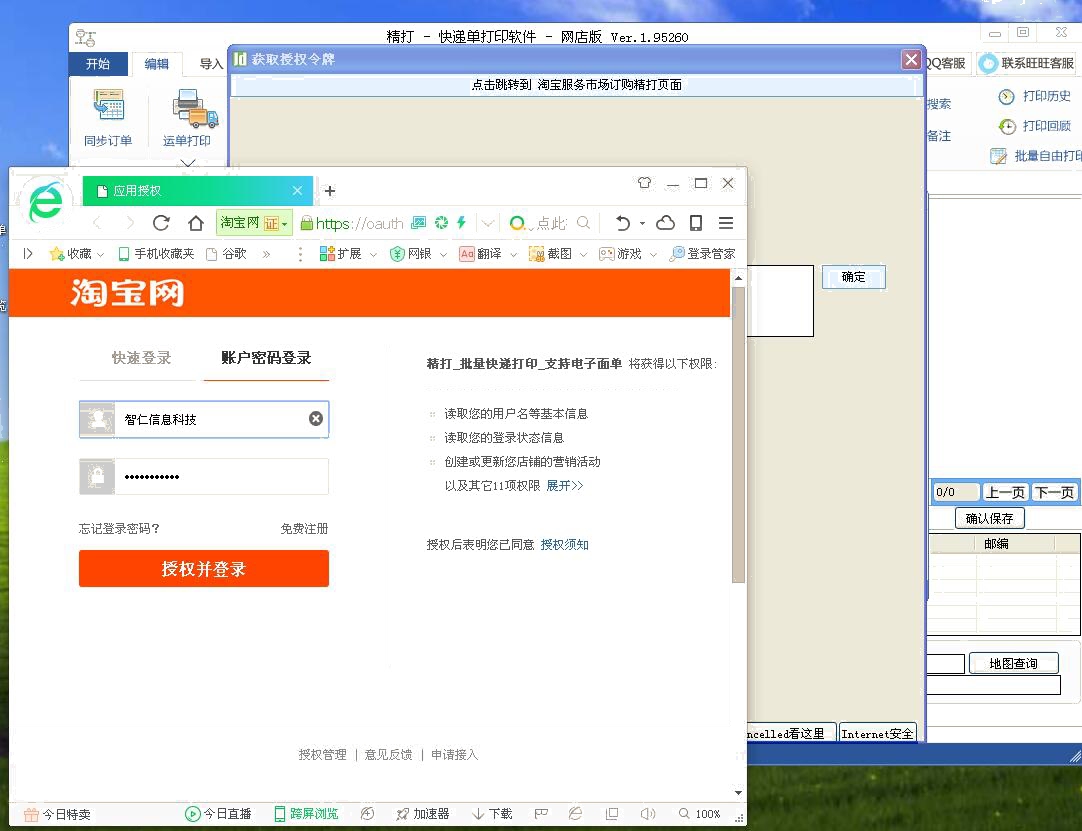This screenshot has height=831, width=1082.
Task: Go to browser home page icon
Action: [196, 223]
